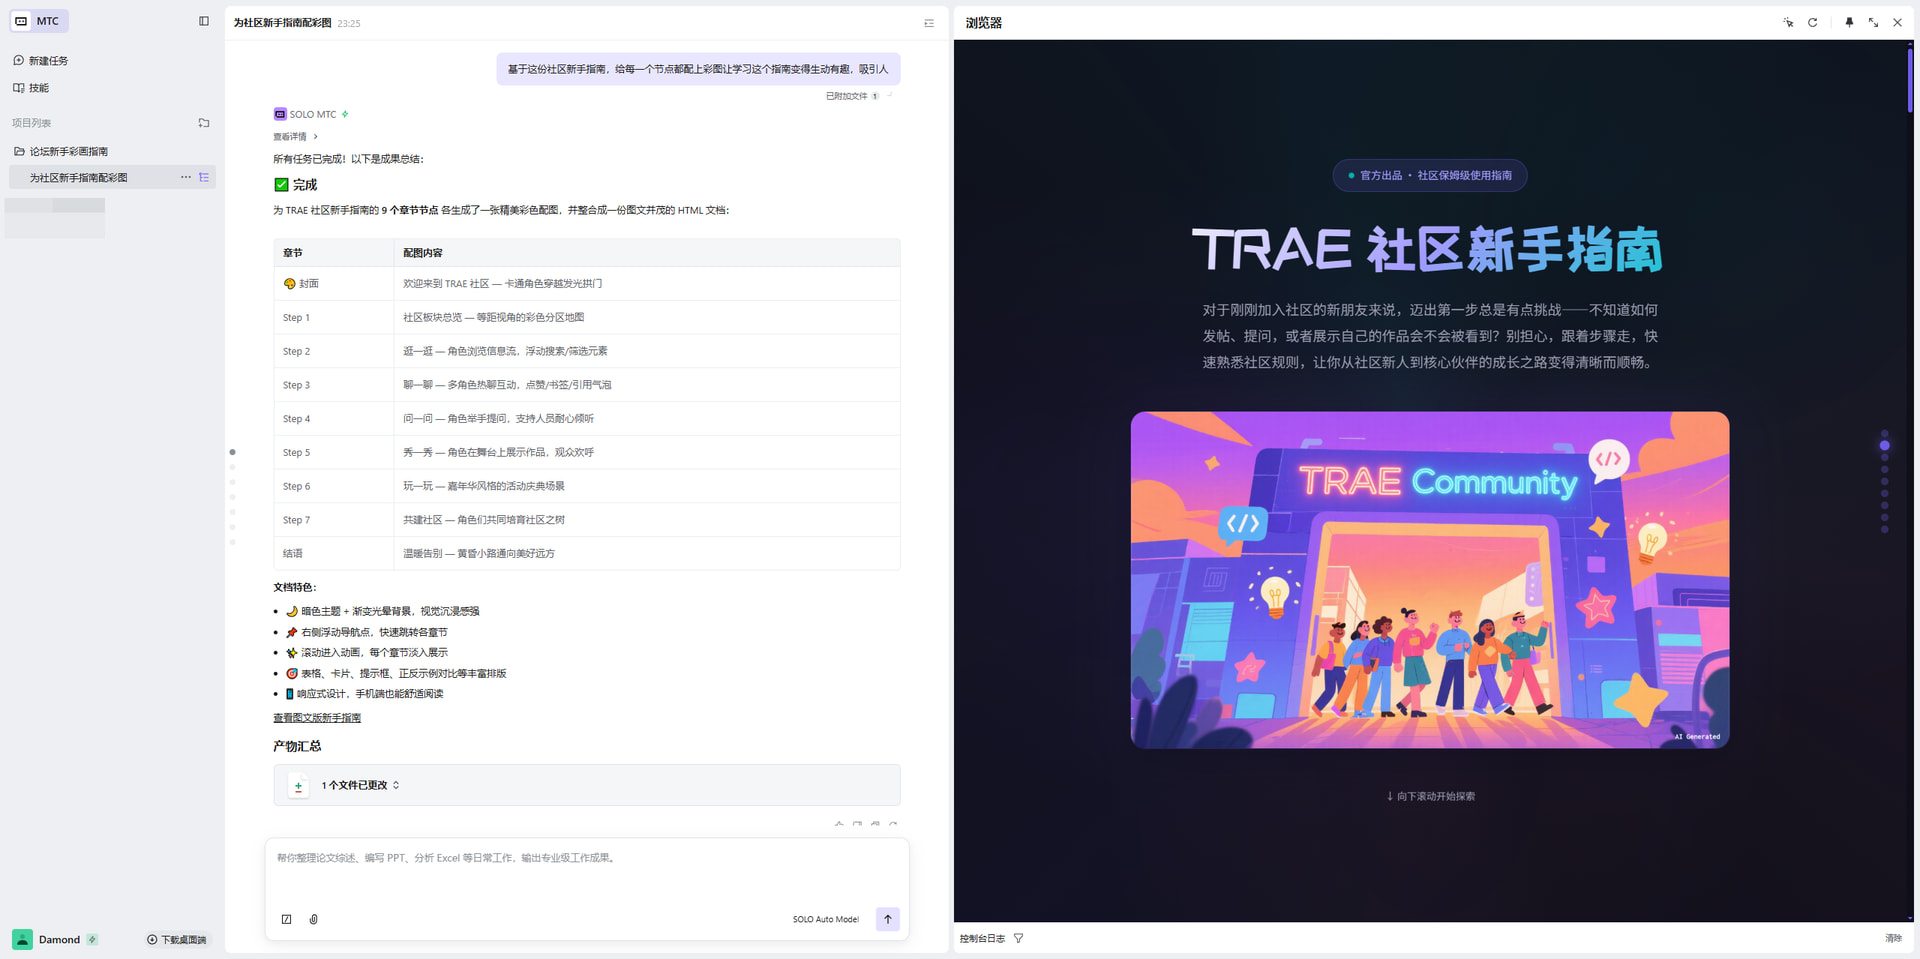Viewport: 1920px width, 959px height.
Task: Click the browser page vertical scrollbar
Action: pos(1909,80)
